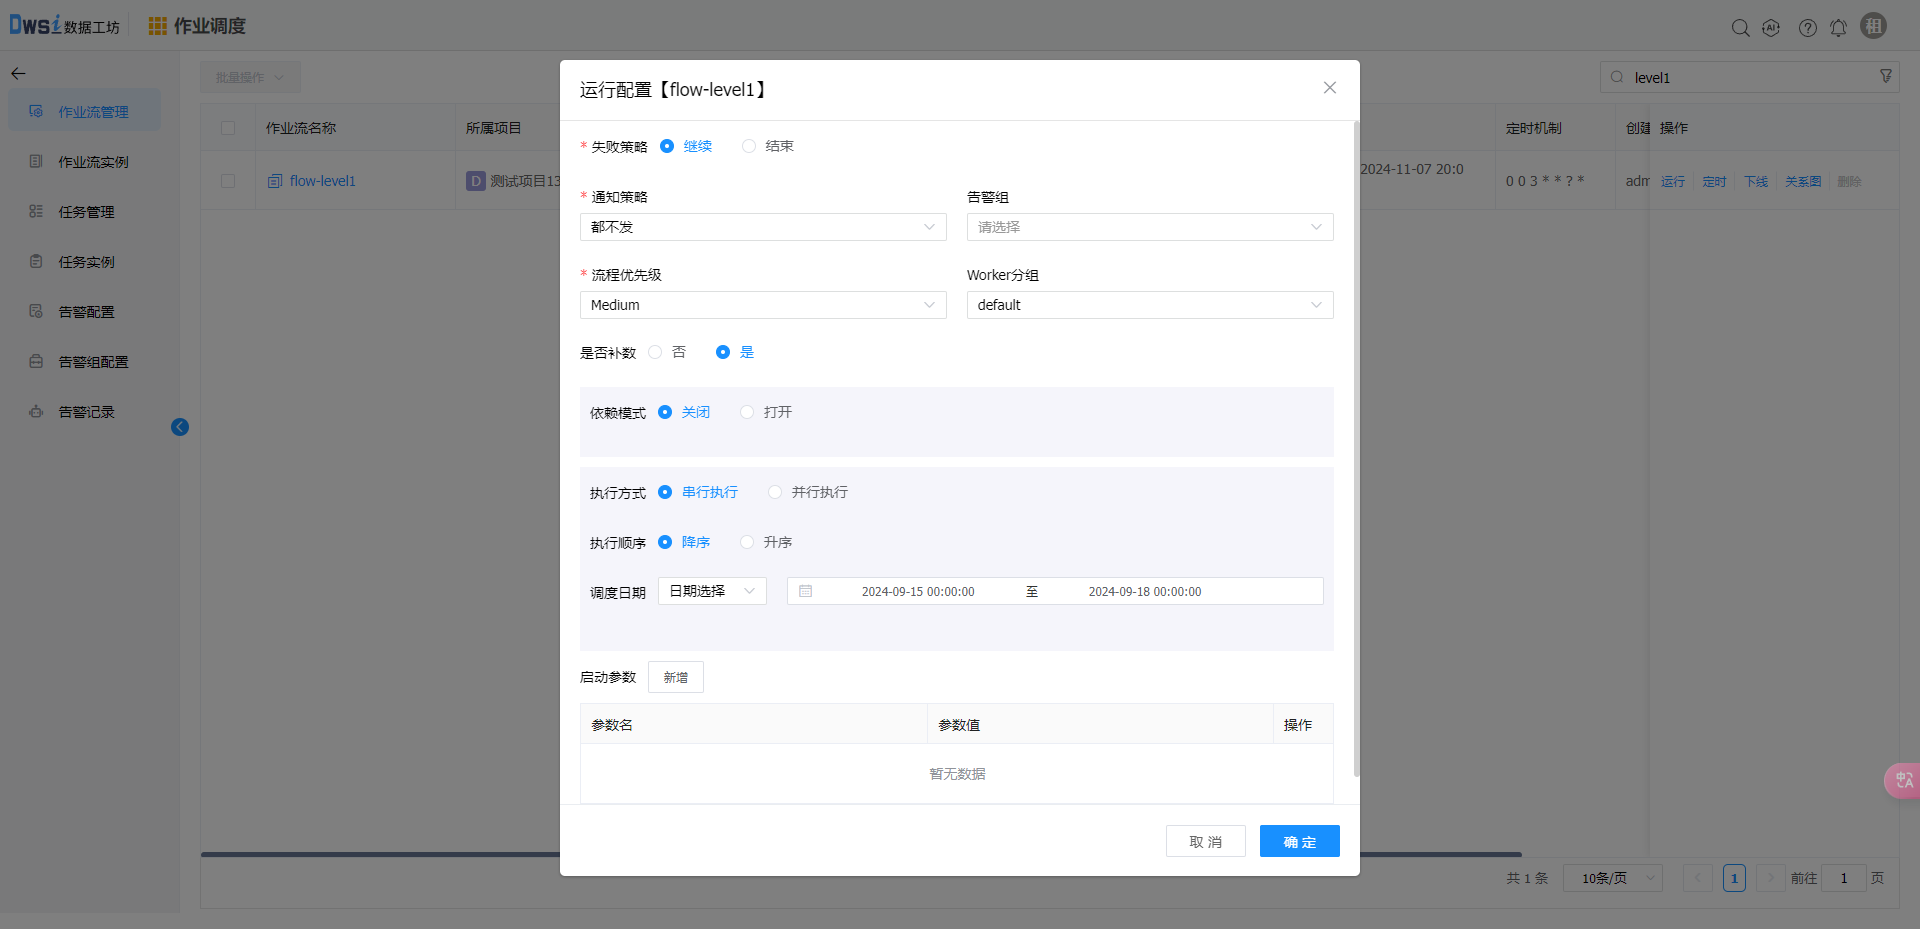Click the floating translate icon
The width and height of the screenshot is (1920, 929).
(x=1903, y=780)
